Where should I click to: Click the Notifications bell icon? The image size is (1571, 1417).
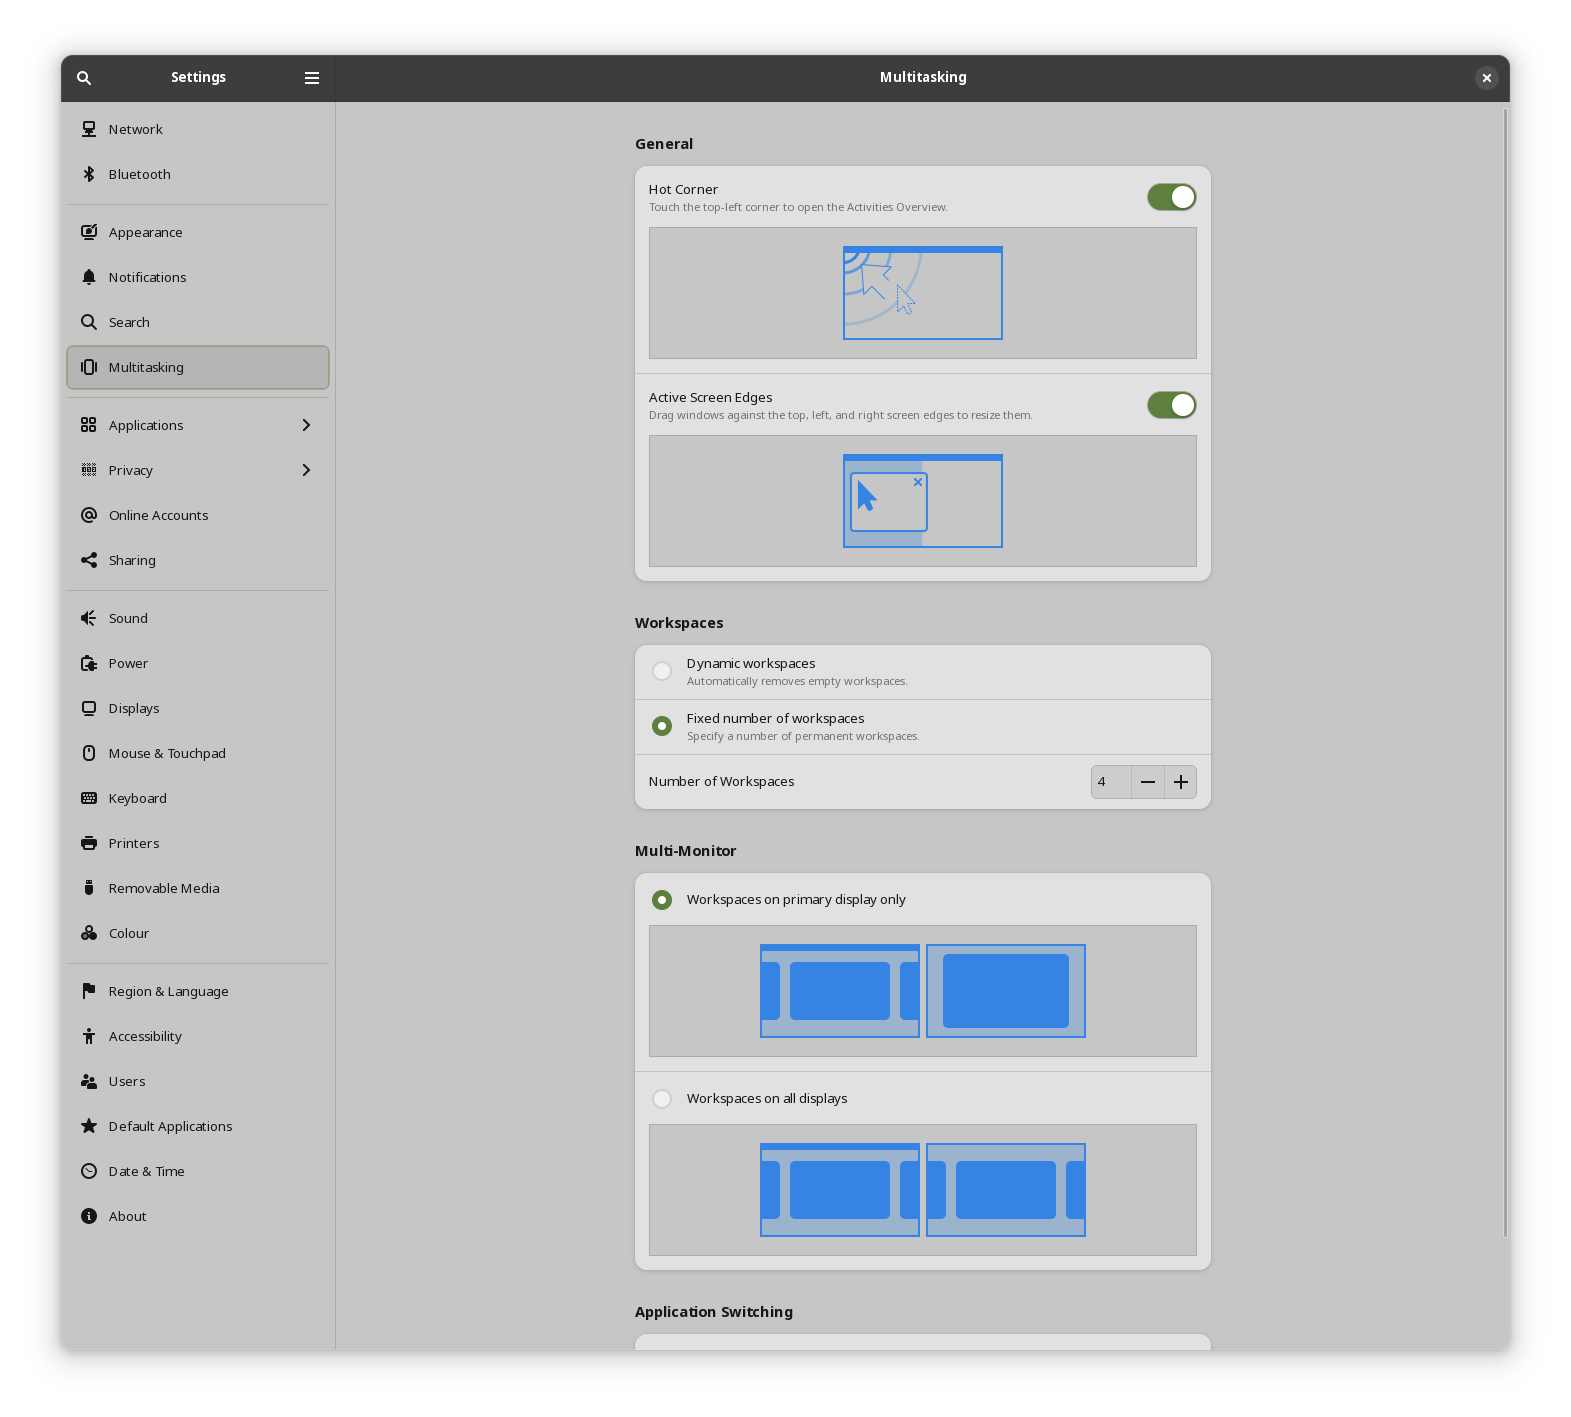pyautogui.click(x=89, y=277)
